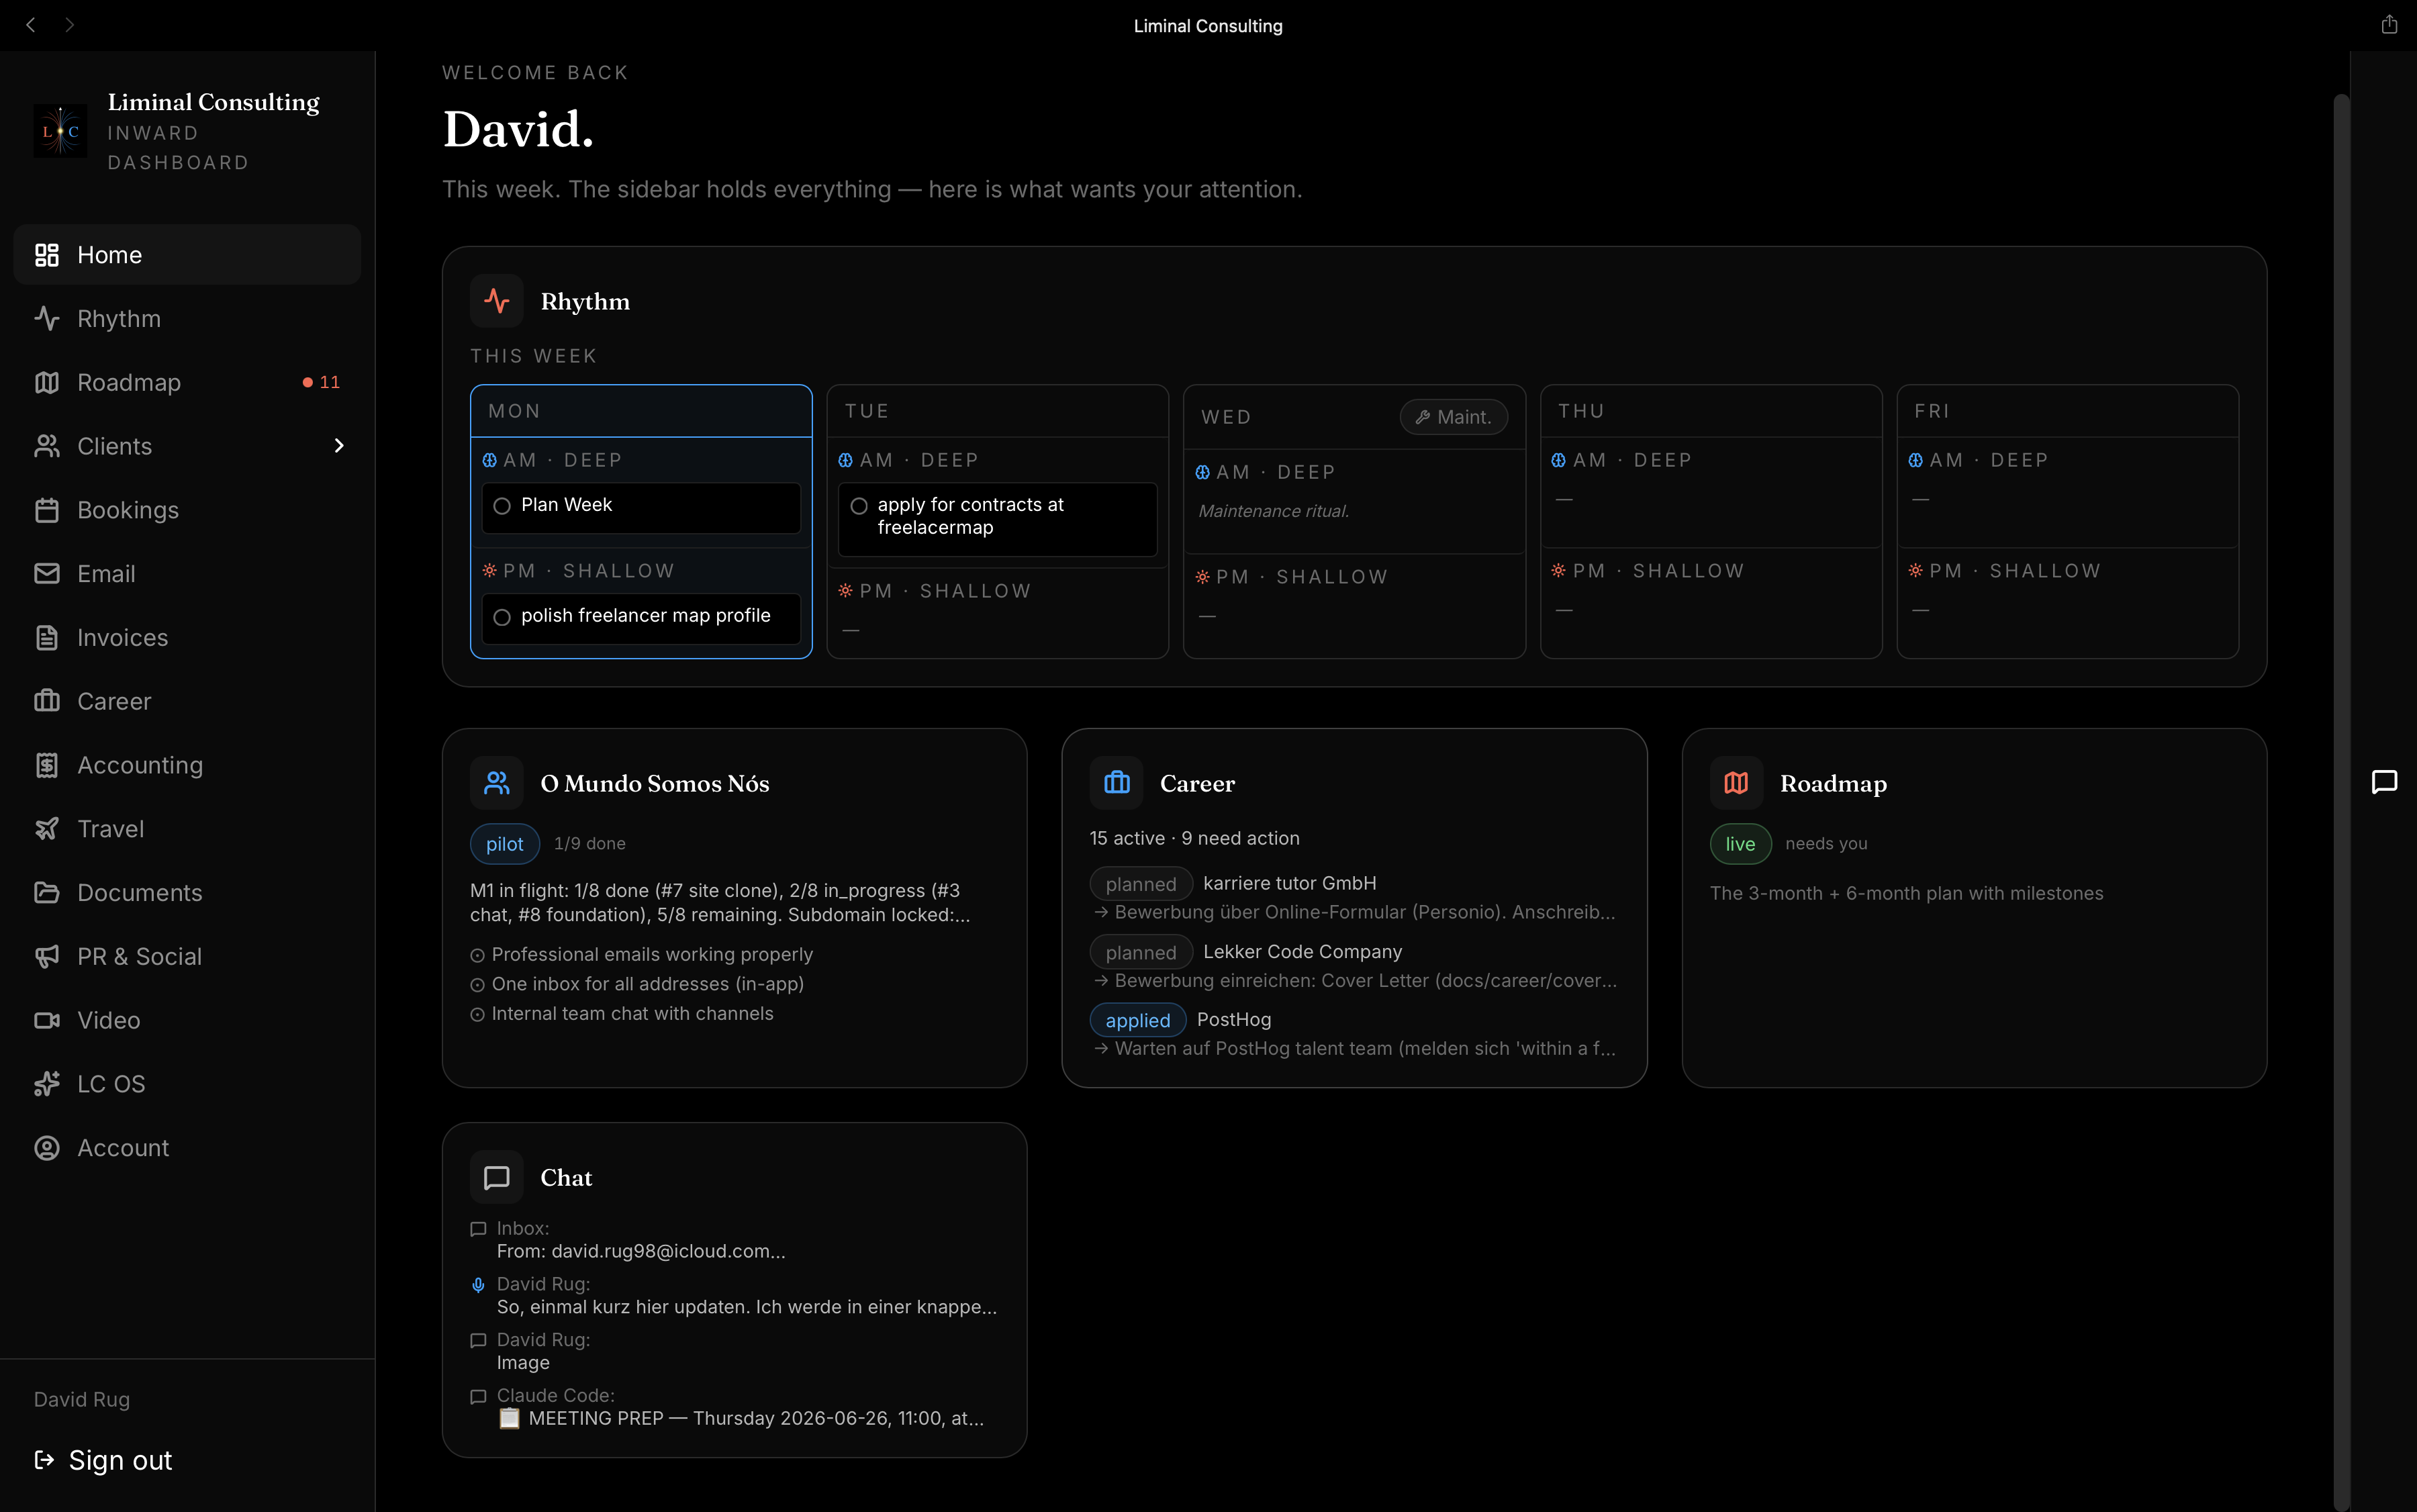Screen dimensions: 2417x1512
Task: Check off apply for contracts at freelancermap
Action: pyautogui.click(x=859, y=506)
